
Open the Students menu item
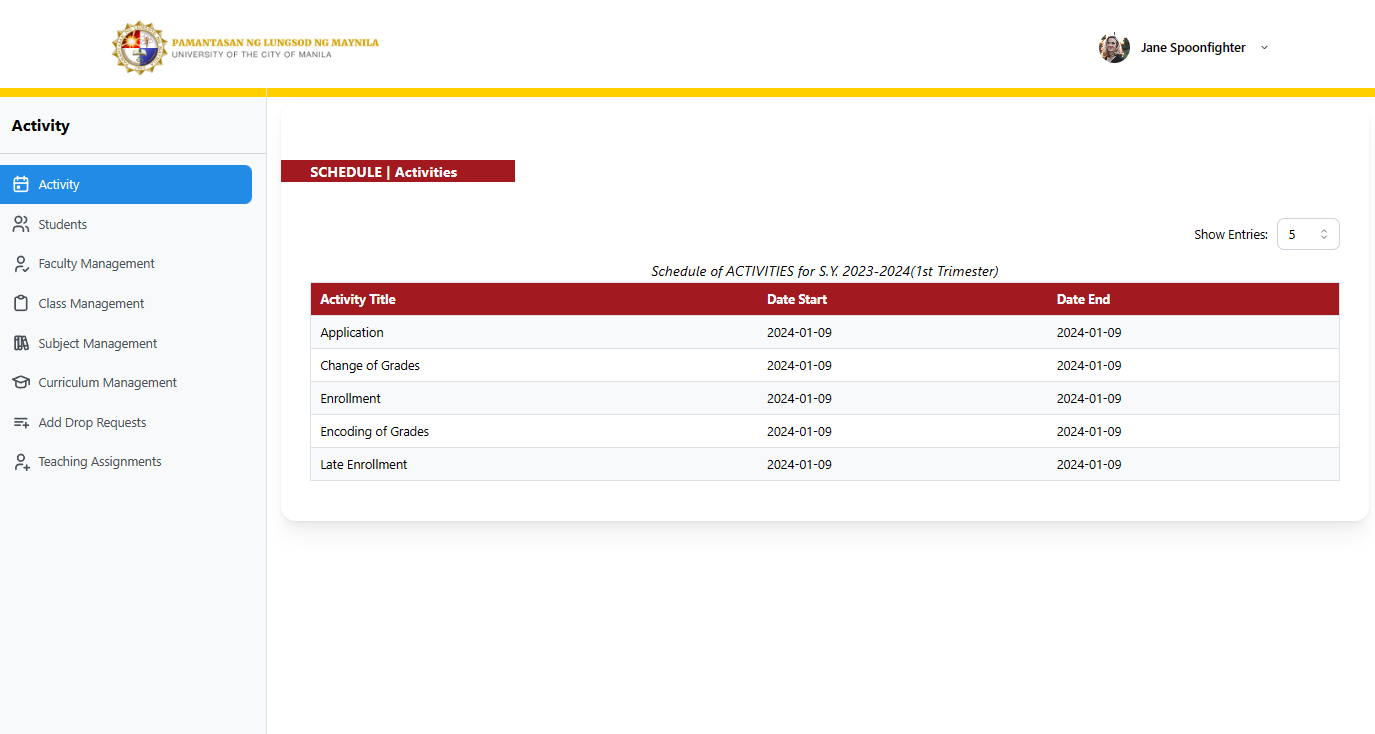point(63,224)
